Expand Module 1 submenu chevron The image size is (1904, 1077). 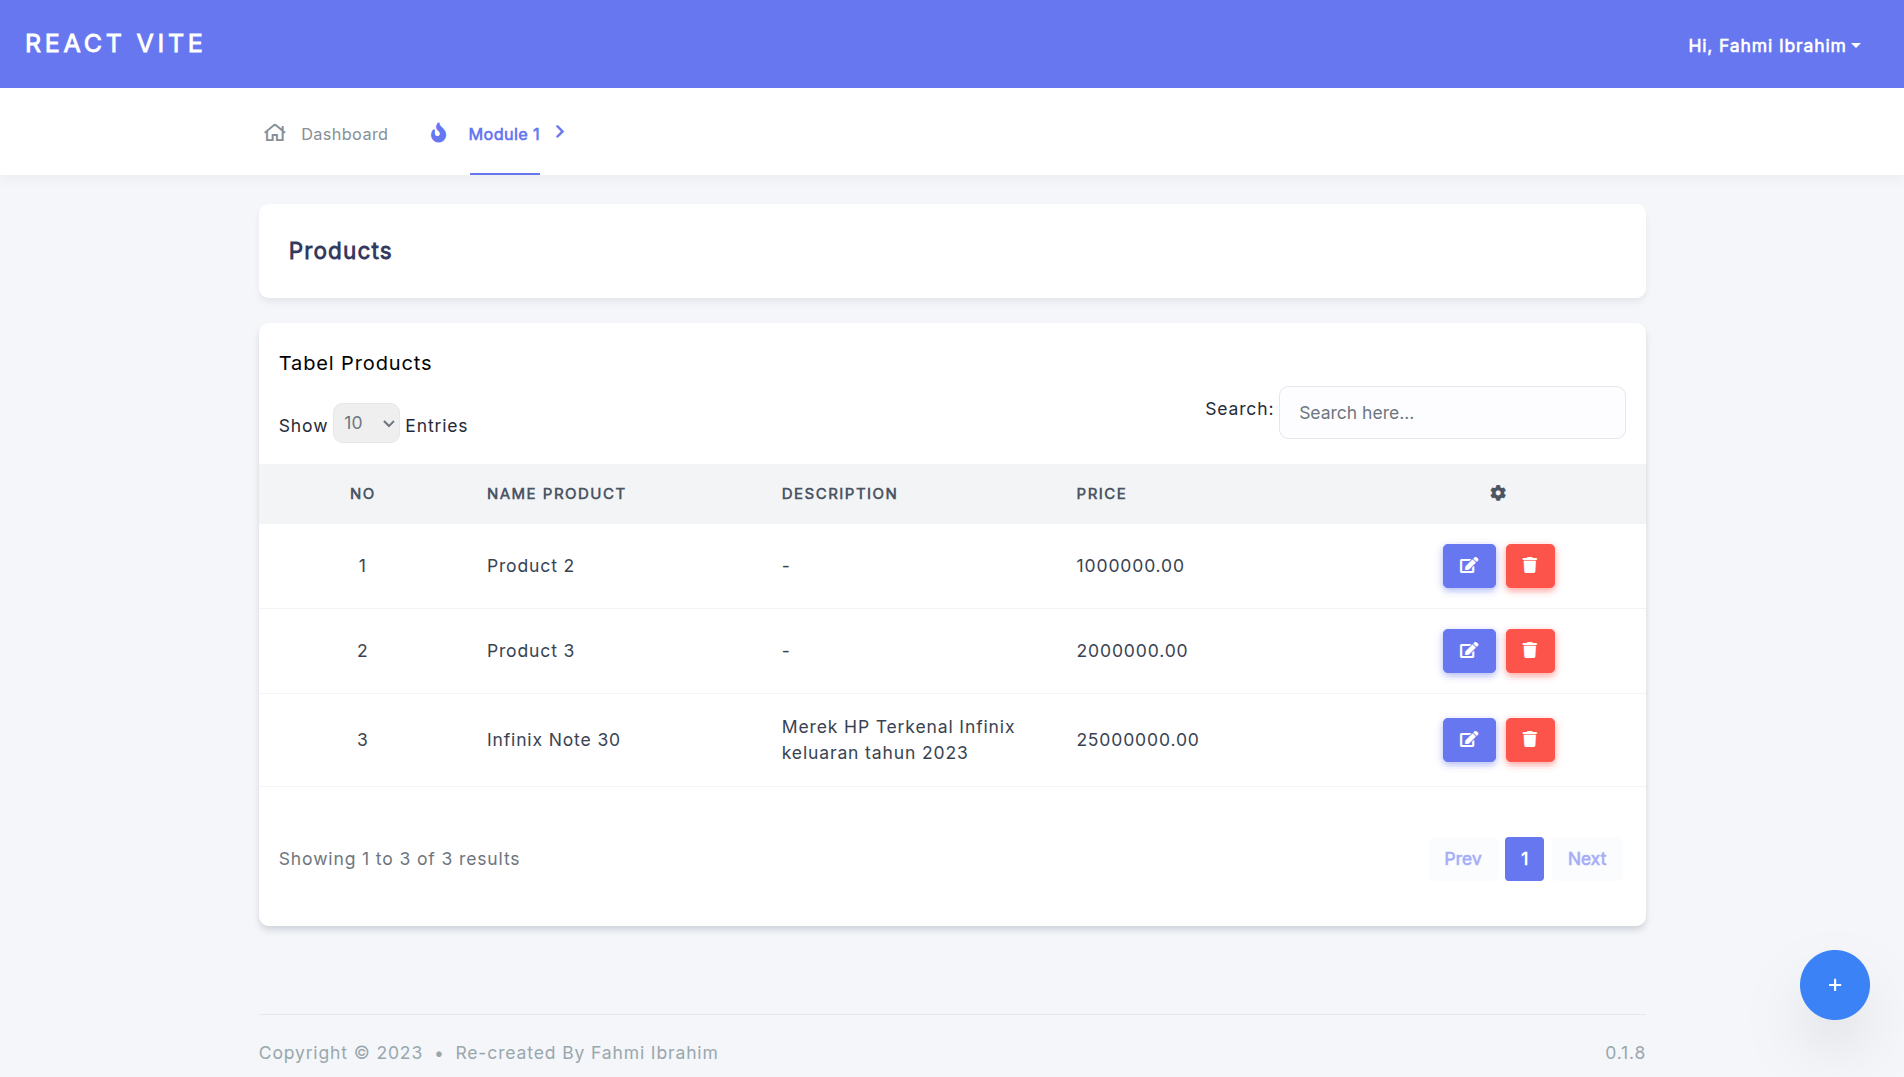point(560,132)
